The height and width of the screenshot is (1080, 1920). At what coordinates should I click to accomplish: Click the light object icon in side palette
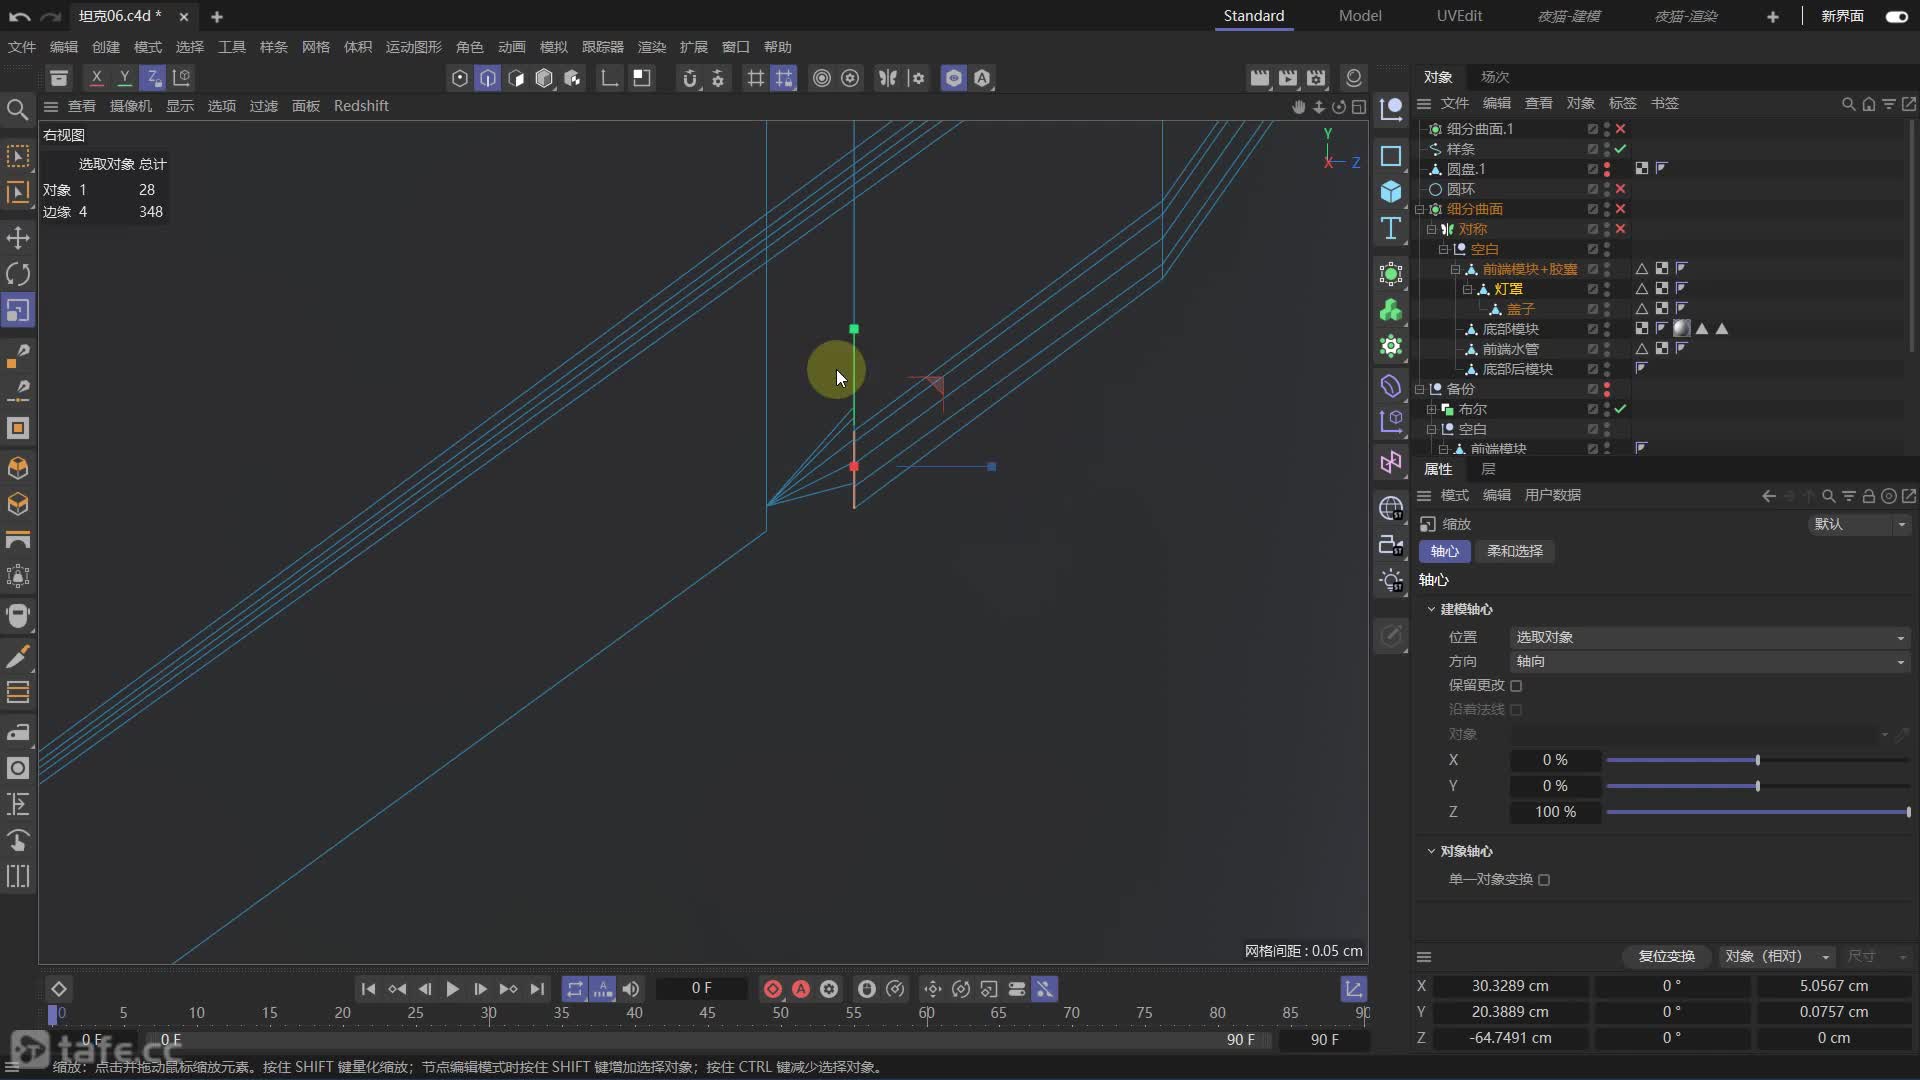[x=1391, y=581]
